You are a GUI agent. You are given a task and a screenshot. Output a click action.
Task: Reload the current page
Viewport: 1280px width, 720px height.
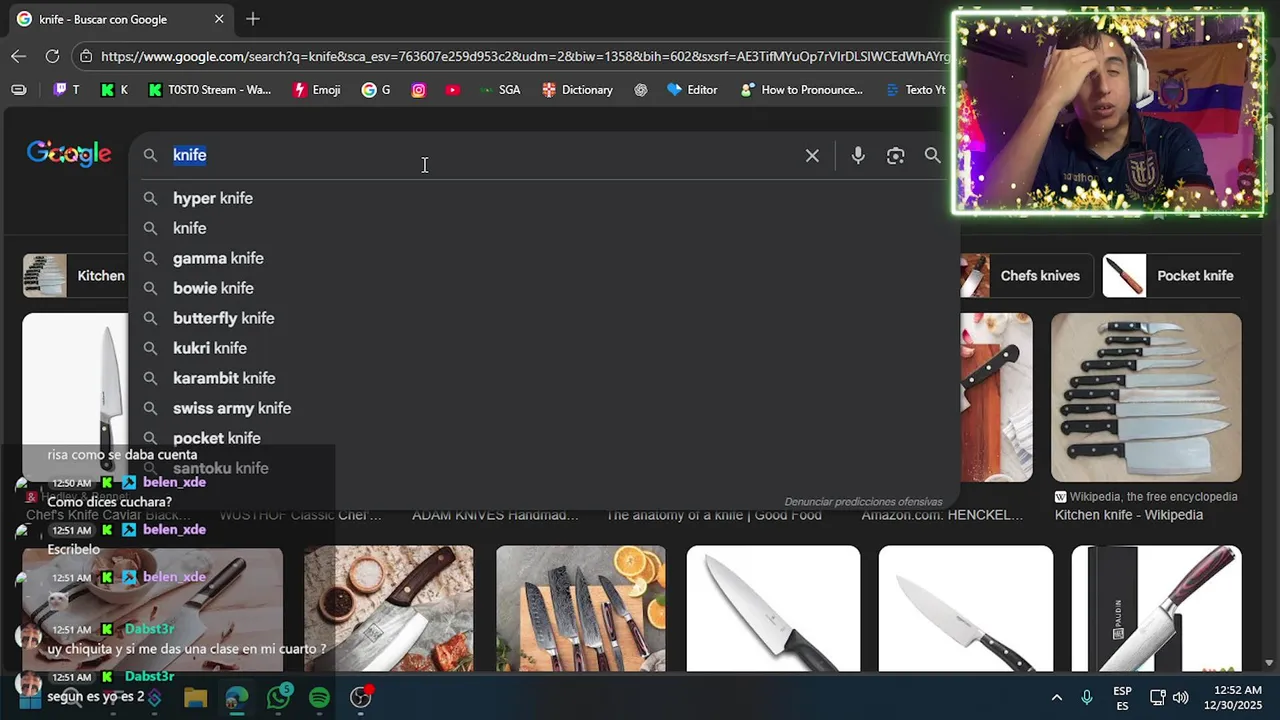tap(52, 56)
